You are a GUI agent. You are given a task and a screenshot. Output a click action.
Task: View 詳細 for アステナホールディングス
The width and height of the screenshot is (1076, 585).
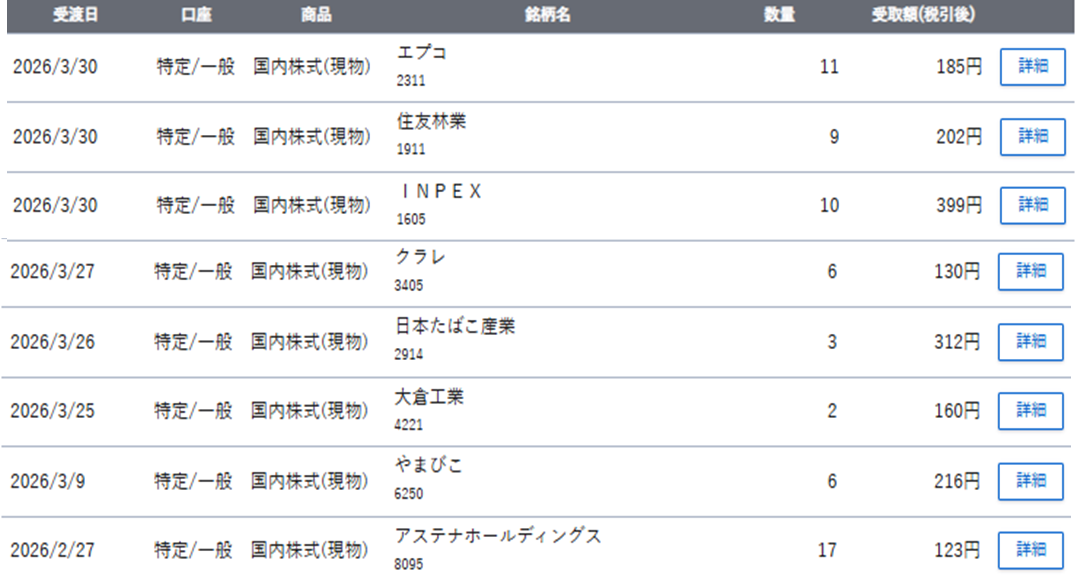(x=1031, y=549)
